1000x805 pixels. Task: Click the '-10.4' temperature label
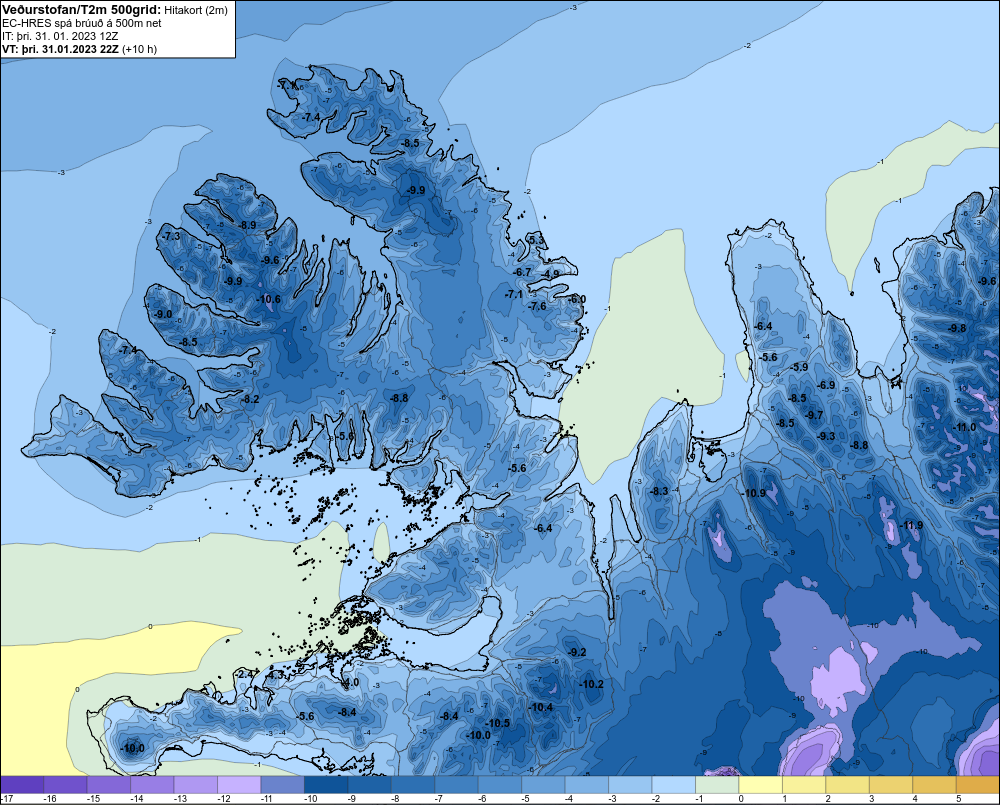tap(541, 707)
